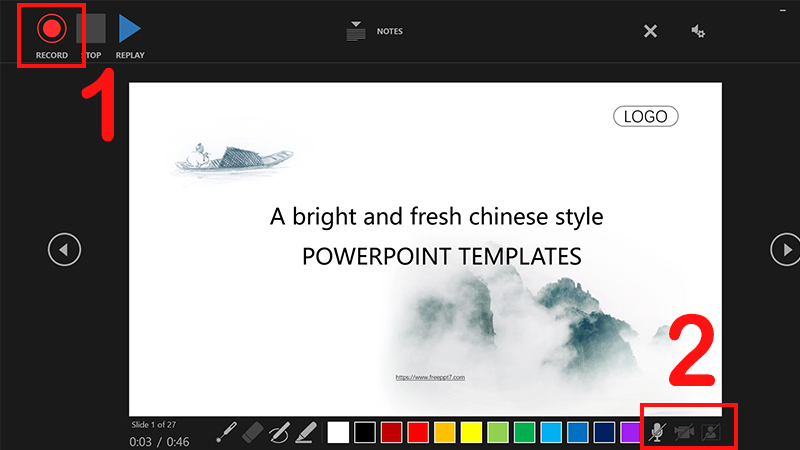
Task: Click the 'Slide 1 of 27' indicator
Action: point(154,424)
